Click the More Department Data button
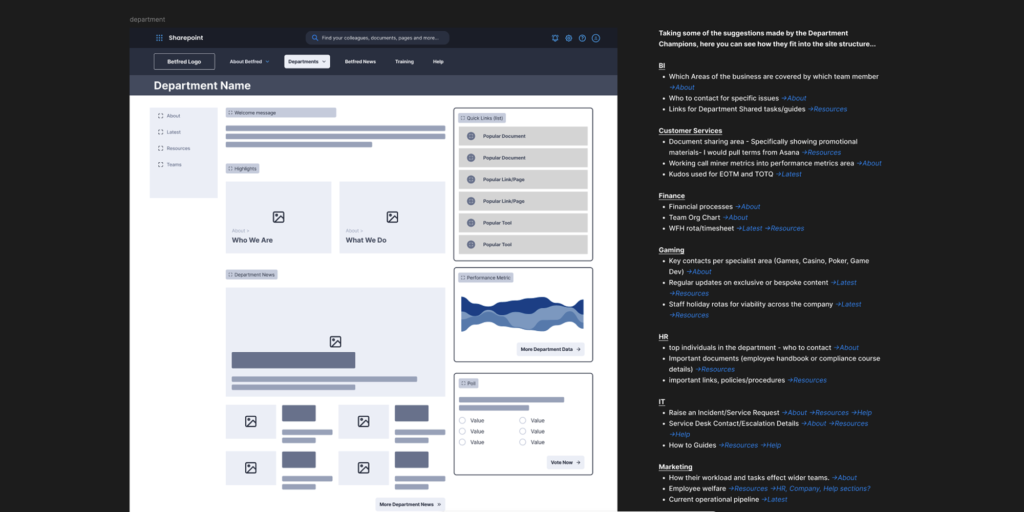 [x=550, y=349]
